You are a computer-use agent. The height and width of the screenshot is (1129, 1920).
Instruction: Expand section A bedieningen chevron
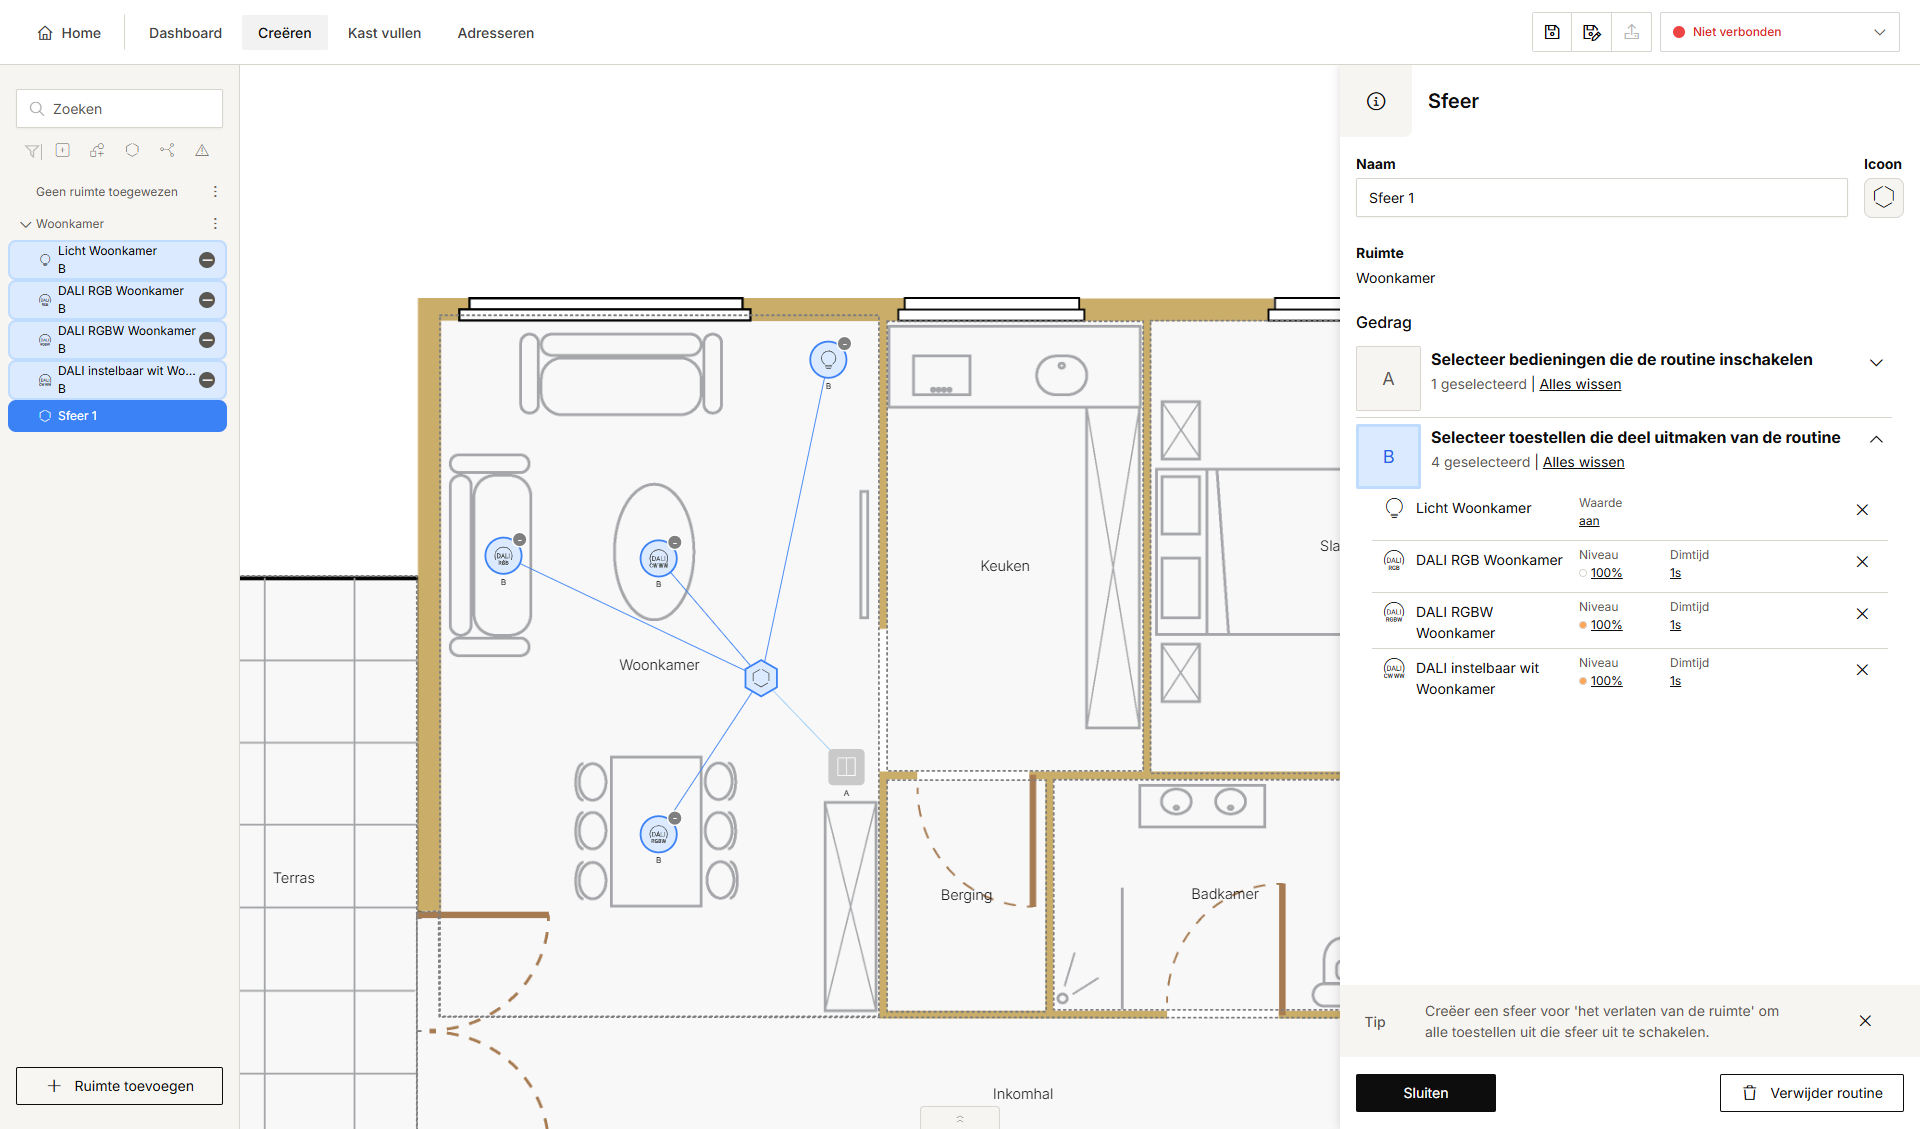tap(1876, 362)
